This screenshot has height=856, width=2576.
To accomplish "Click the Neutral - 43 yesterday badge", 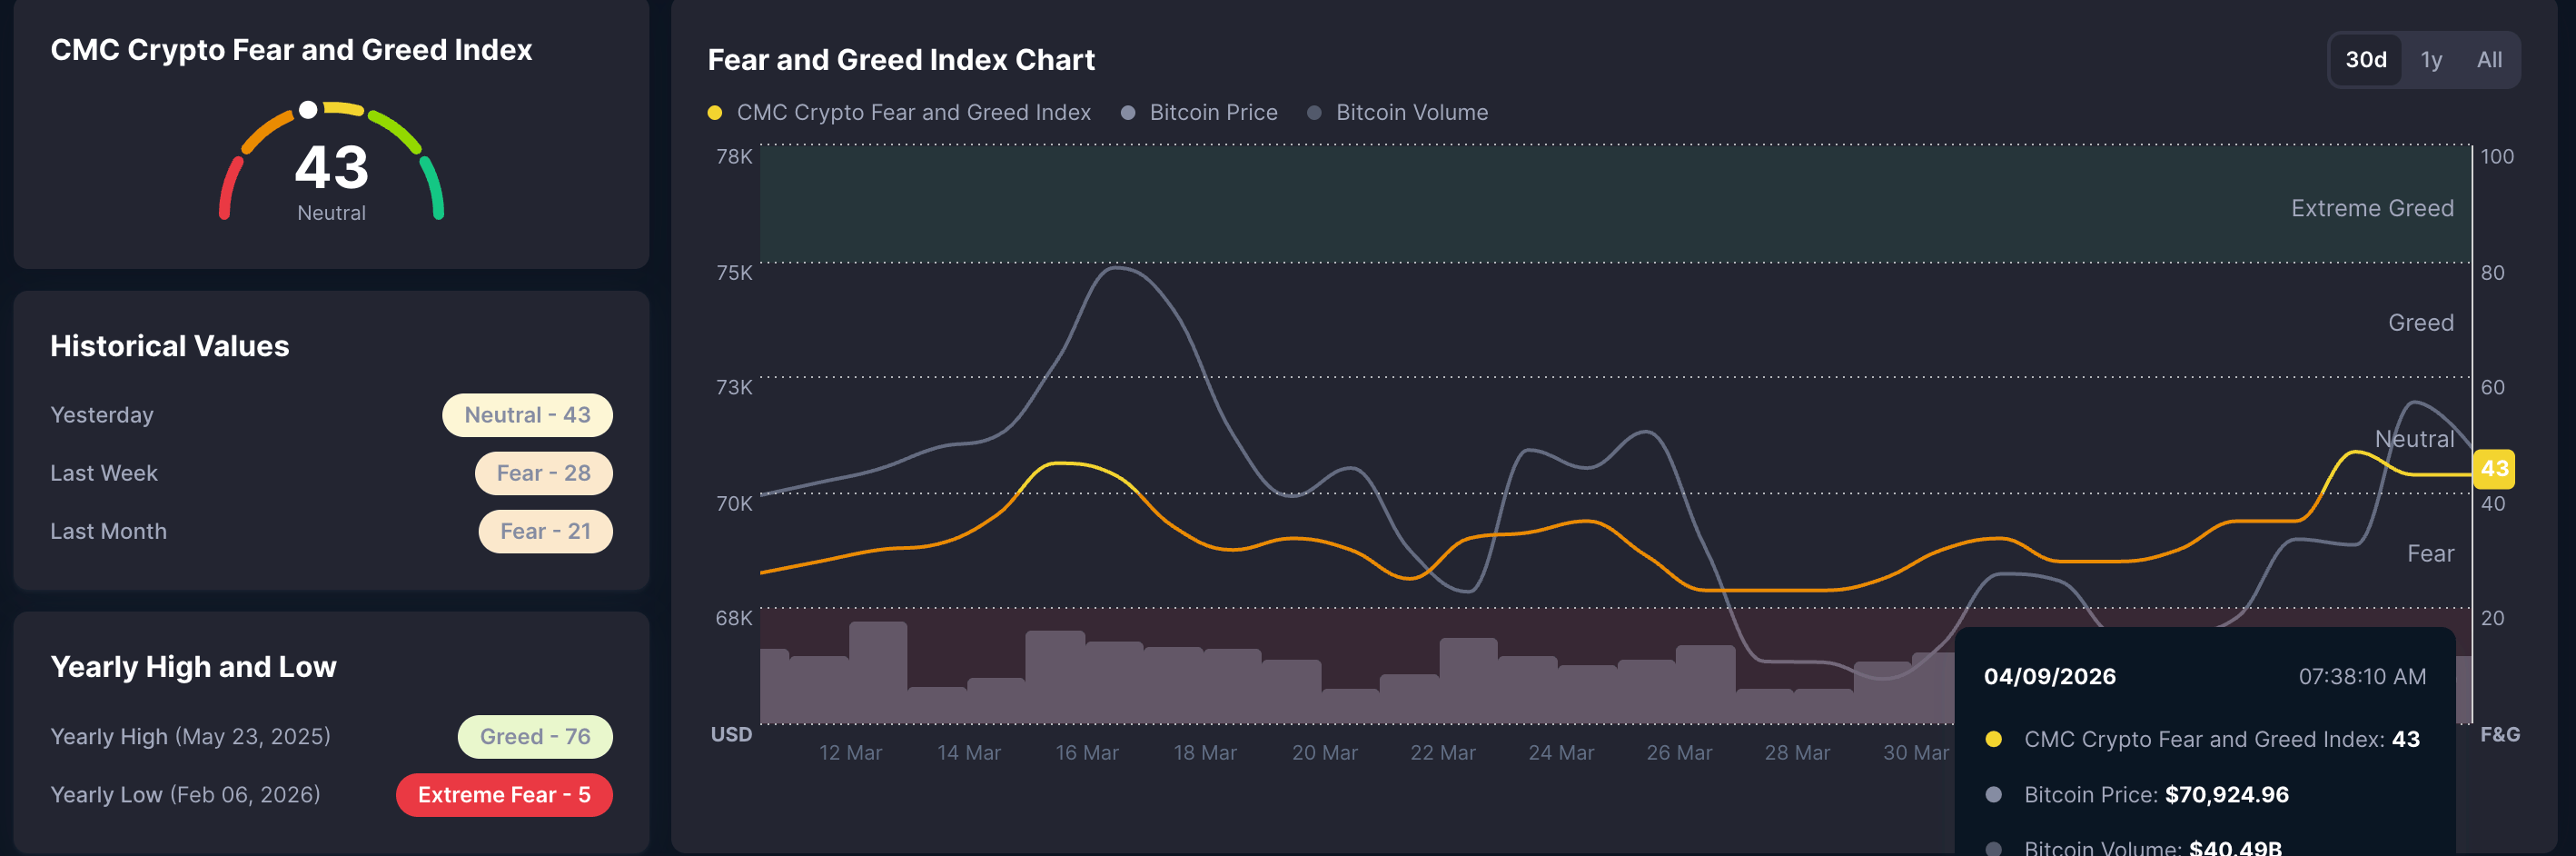I will click(x=527, y=415).
